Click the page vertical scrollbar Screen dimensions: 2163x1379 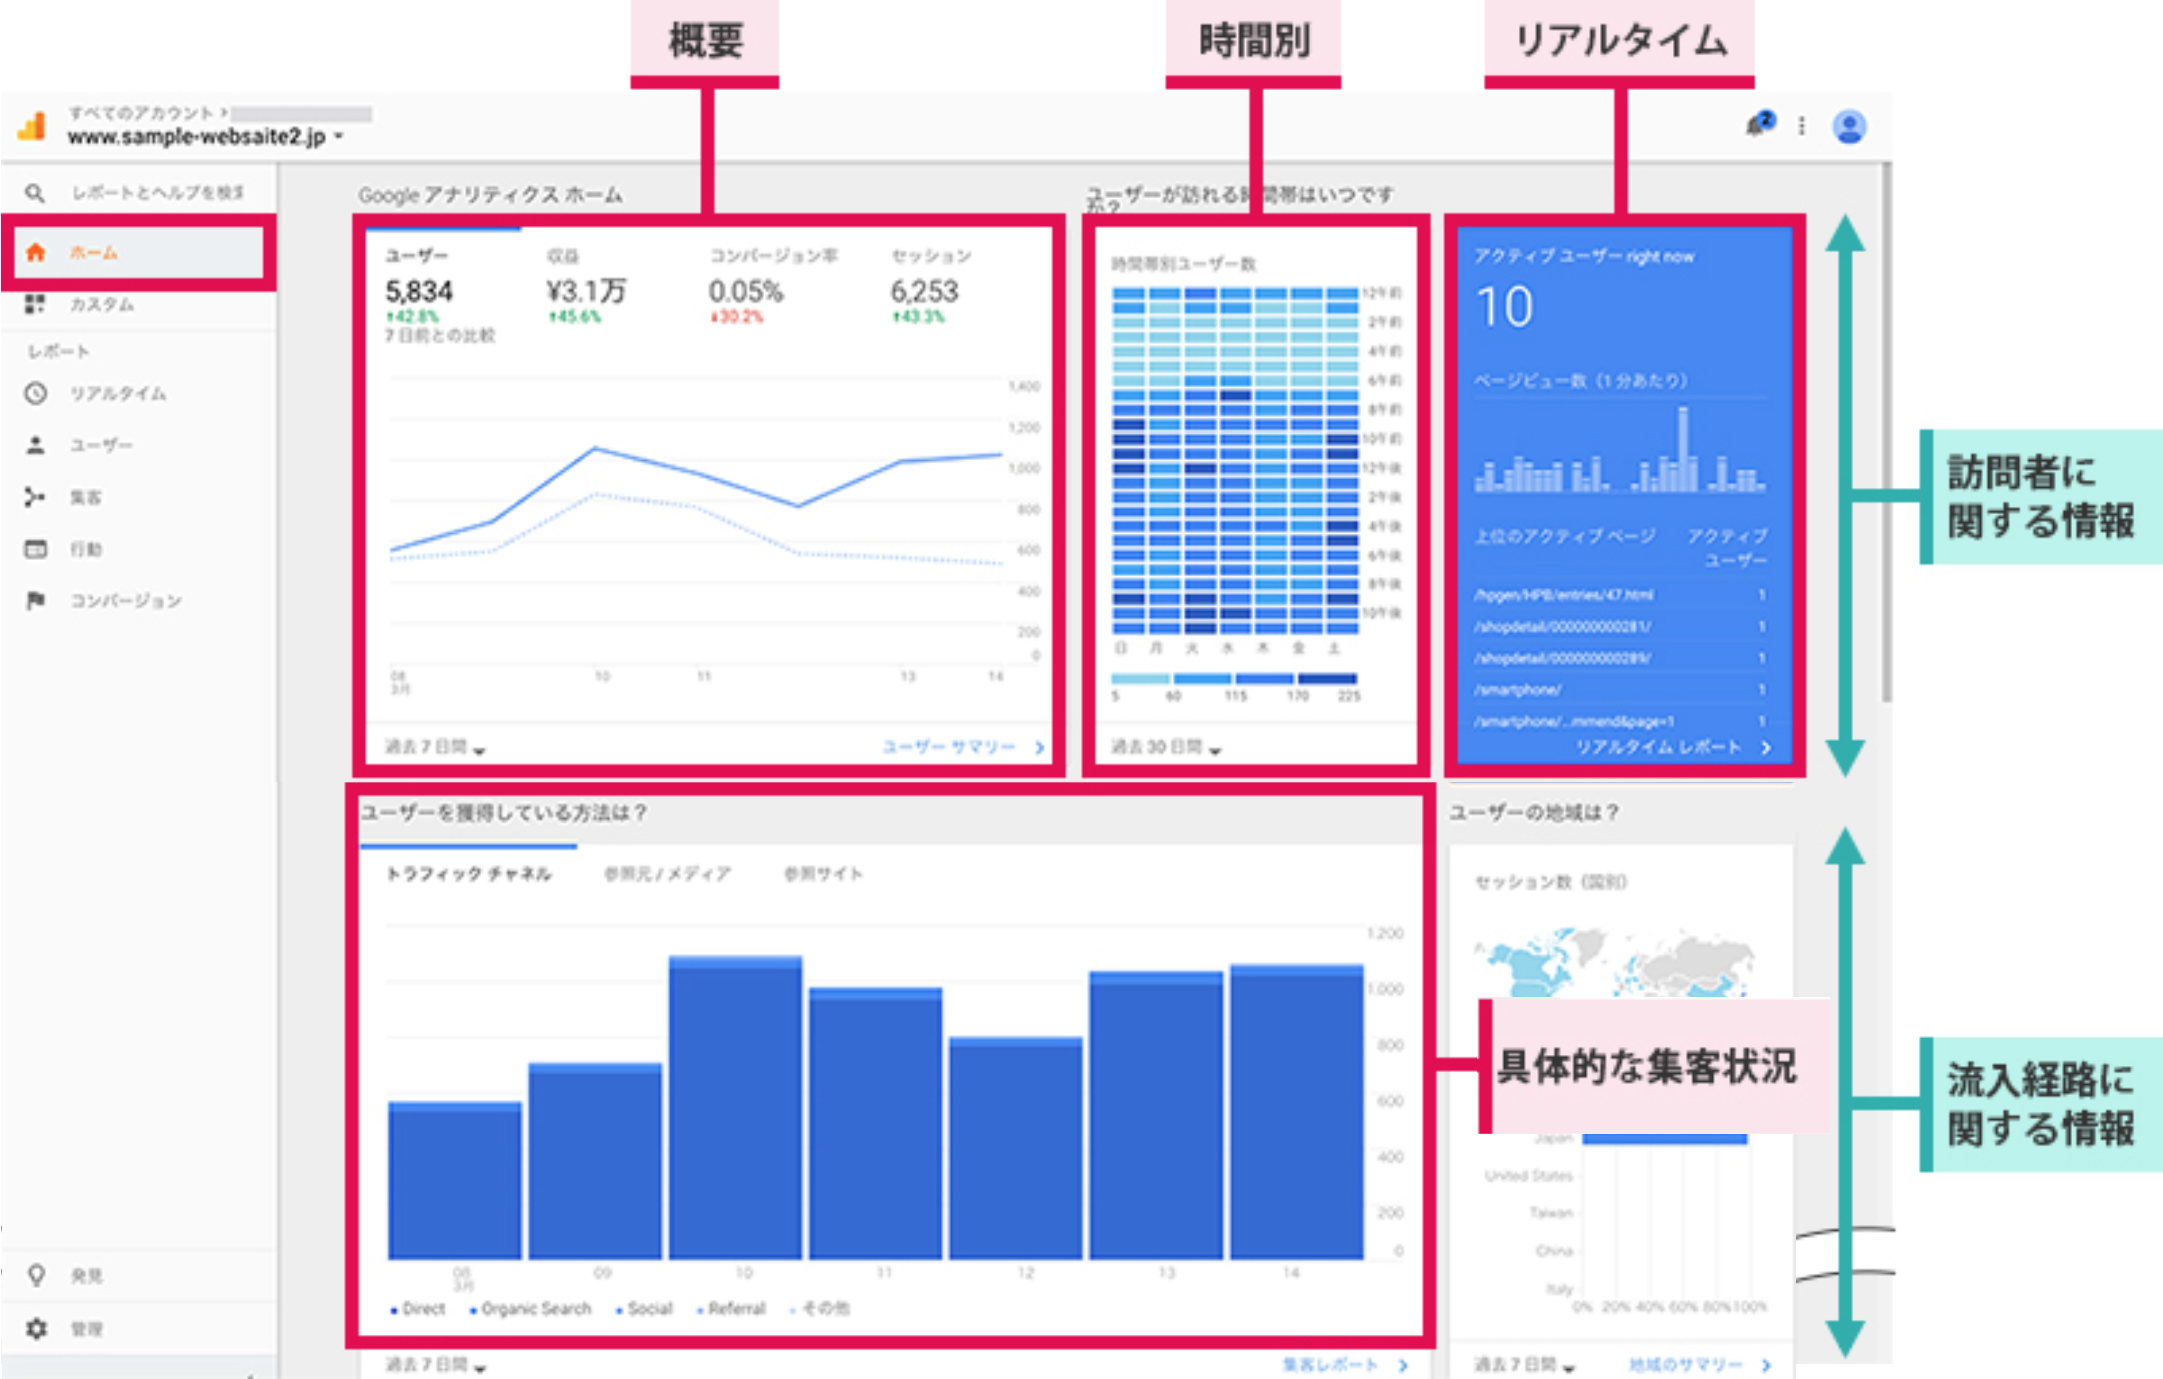coord(1886,432)
